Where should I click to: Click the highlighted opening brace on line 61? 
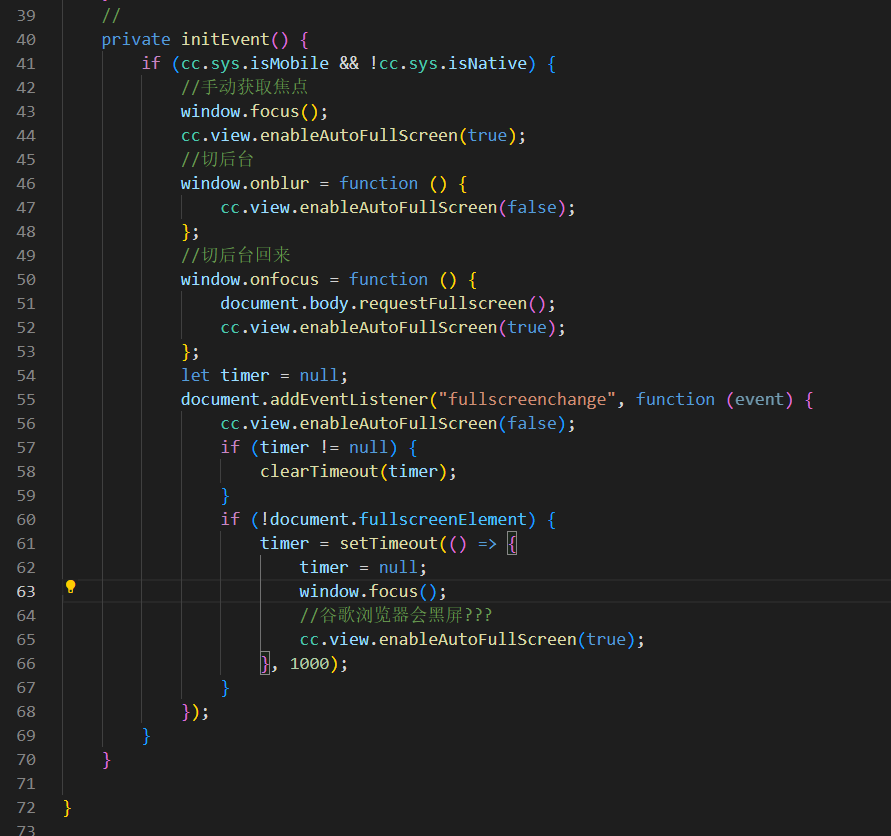[512, 544]
